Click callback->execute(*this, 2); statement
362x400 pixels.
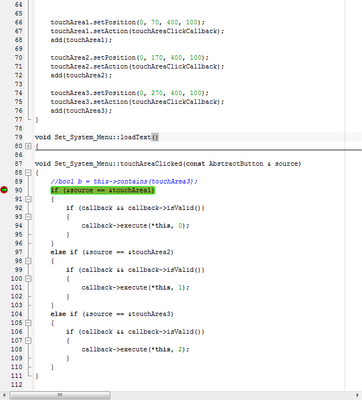tap(135, 349)
